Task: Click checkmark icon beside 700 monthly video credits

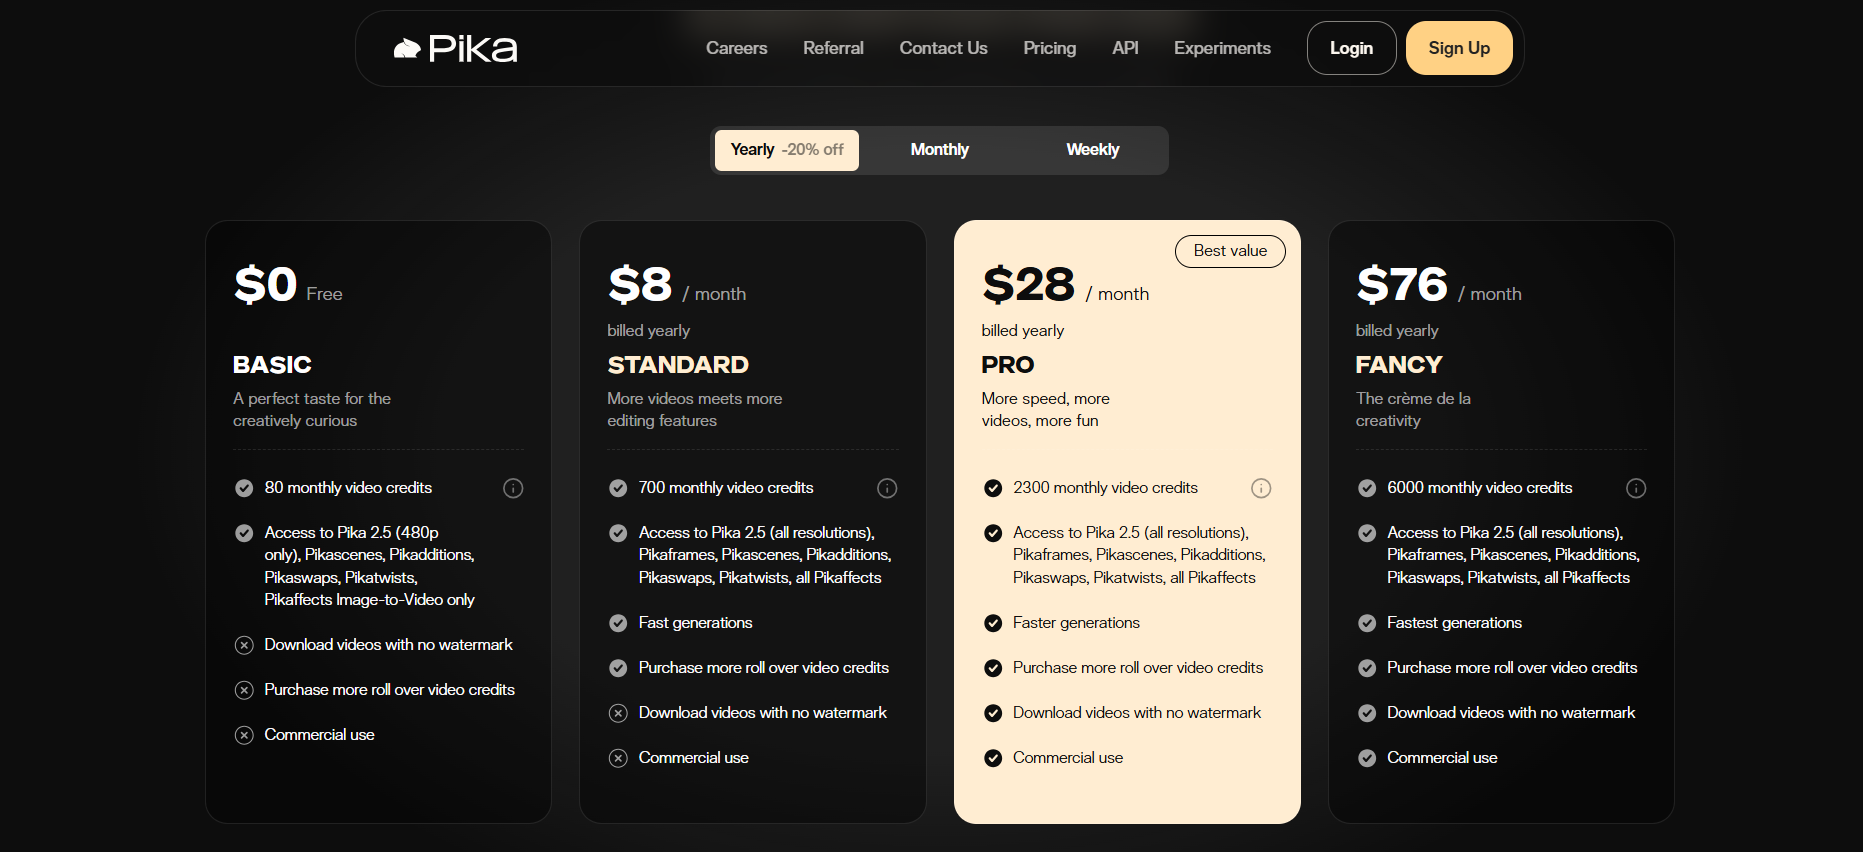Action: 618,488
